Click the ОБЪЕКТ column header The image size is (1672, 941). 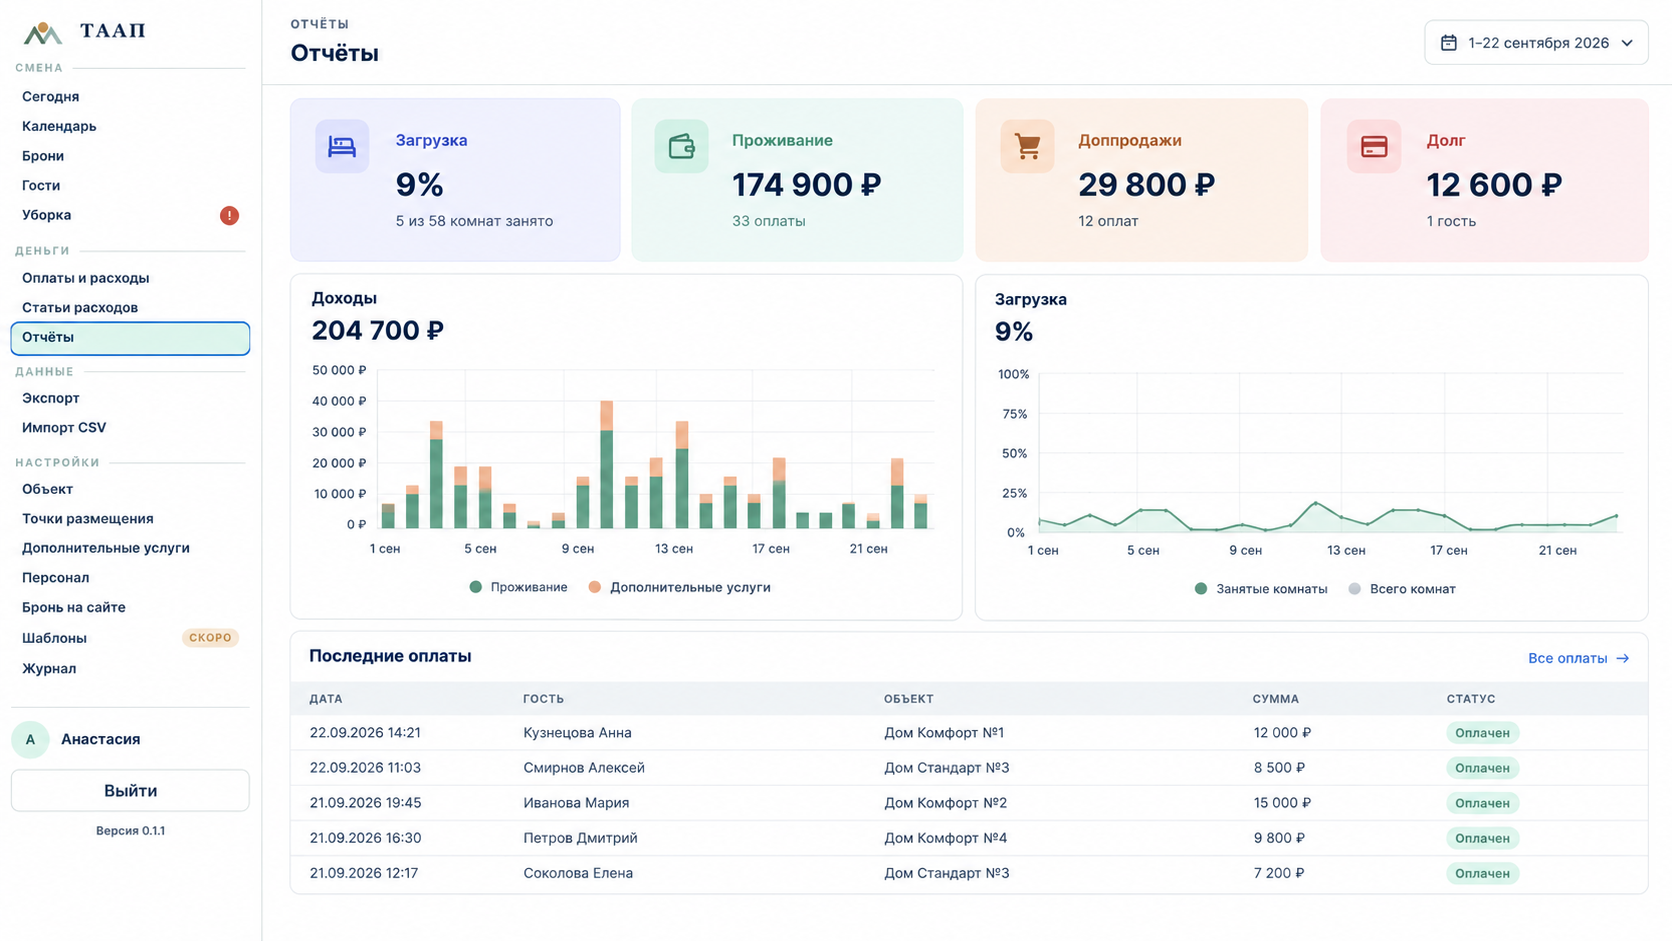click(908, 699)
